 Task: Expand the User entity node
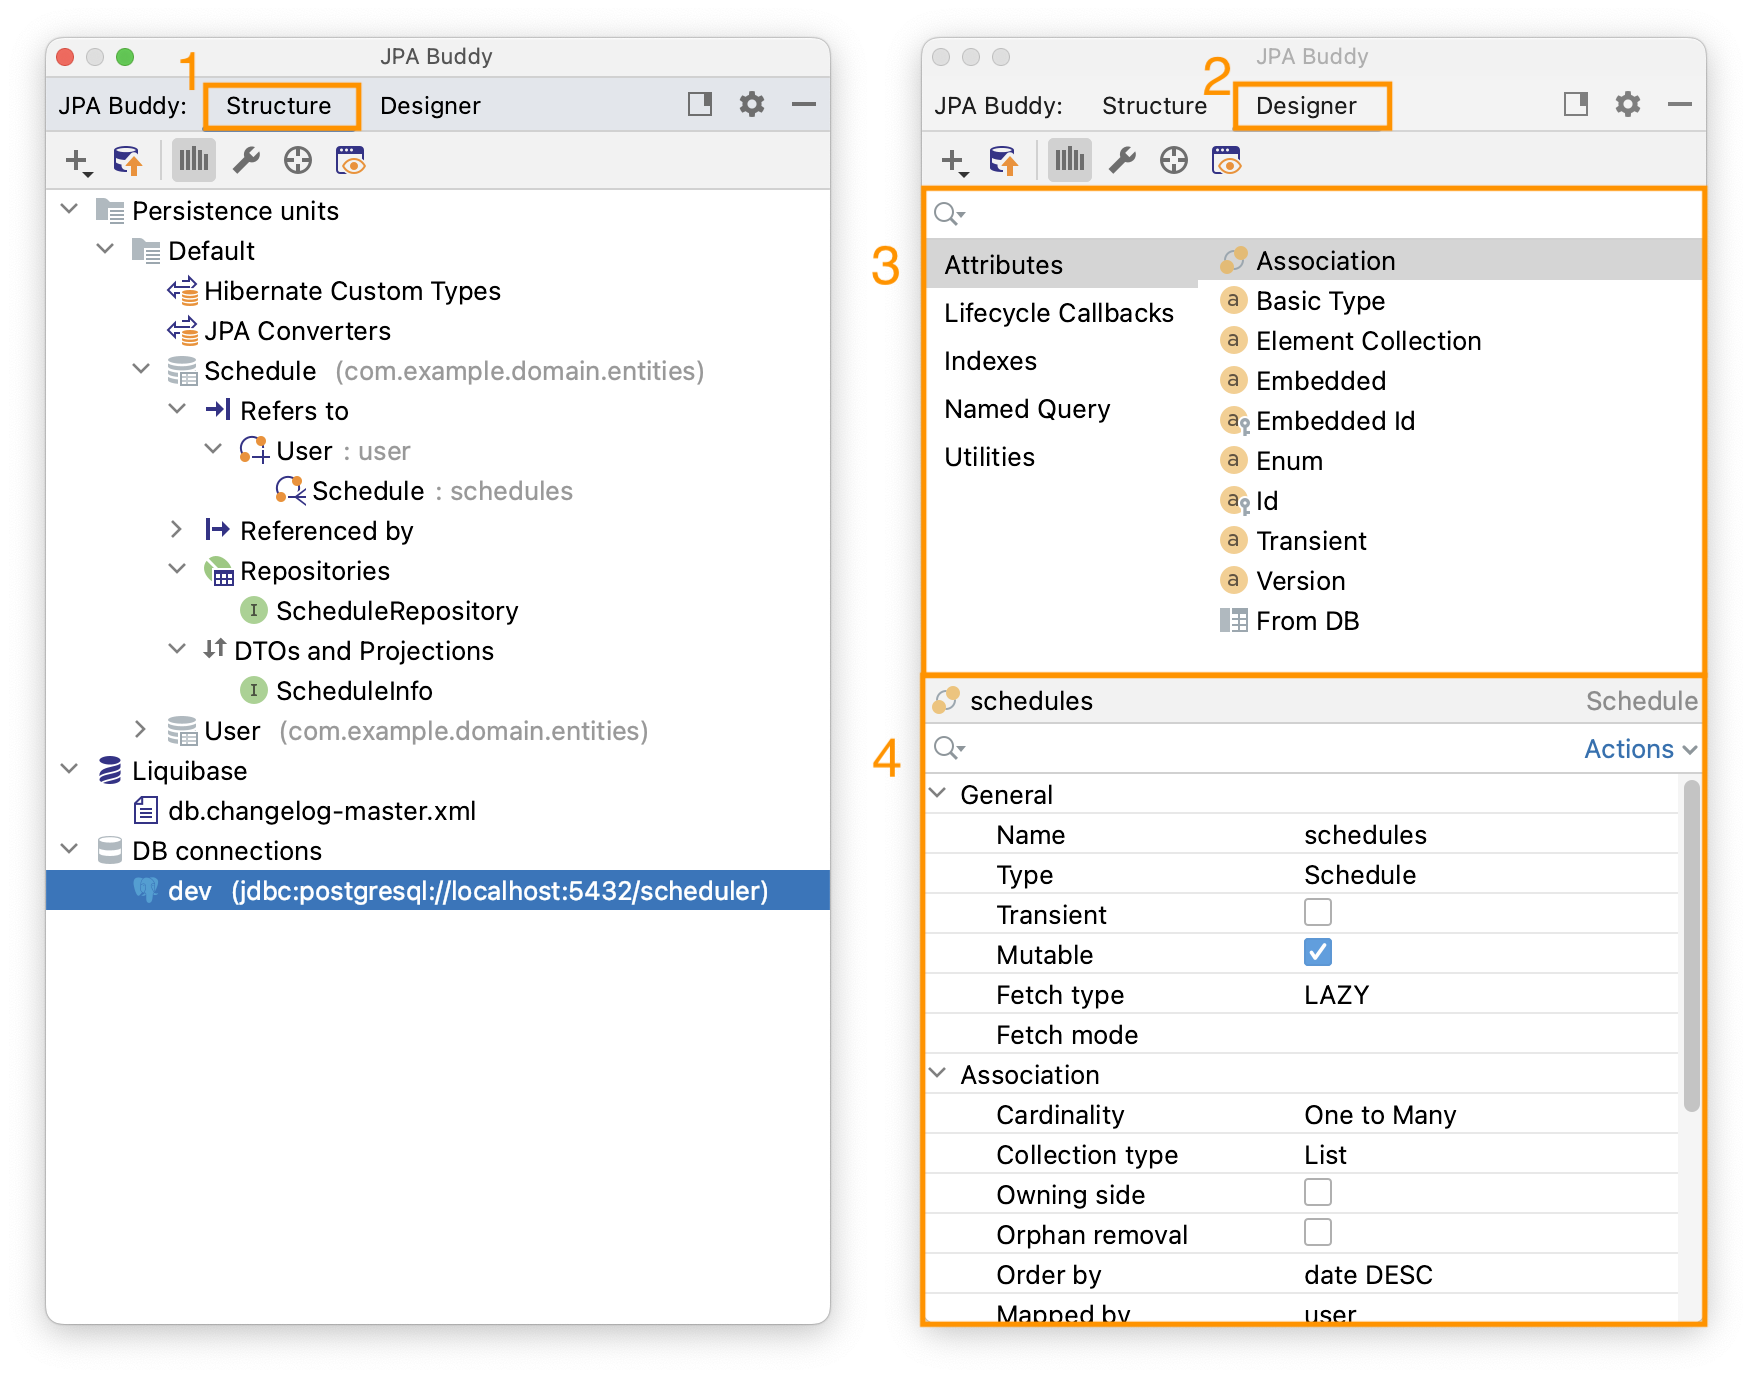(141, 729)
